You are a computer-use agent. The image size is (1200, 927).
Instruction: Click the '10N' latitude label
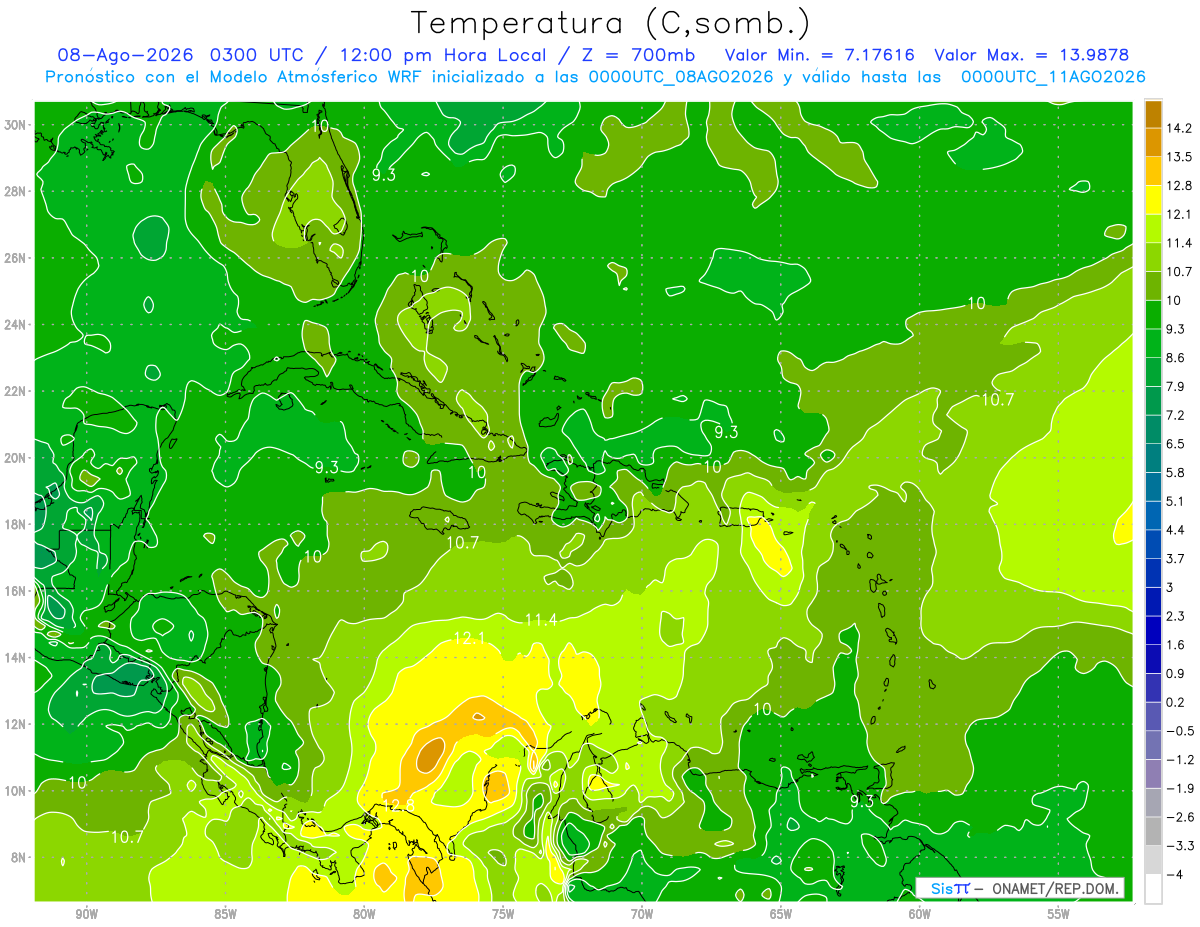click(x=17, y=791)
